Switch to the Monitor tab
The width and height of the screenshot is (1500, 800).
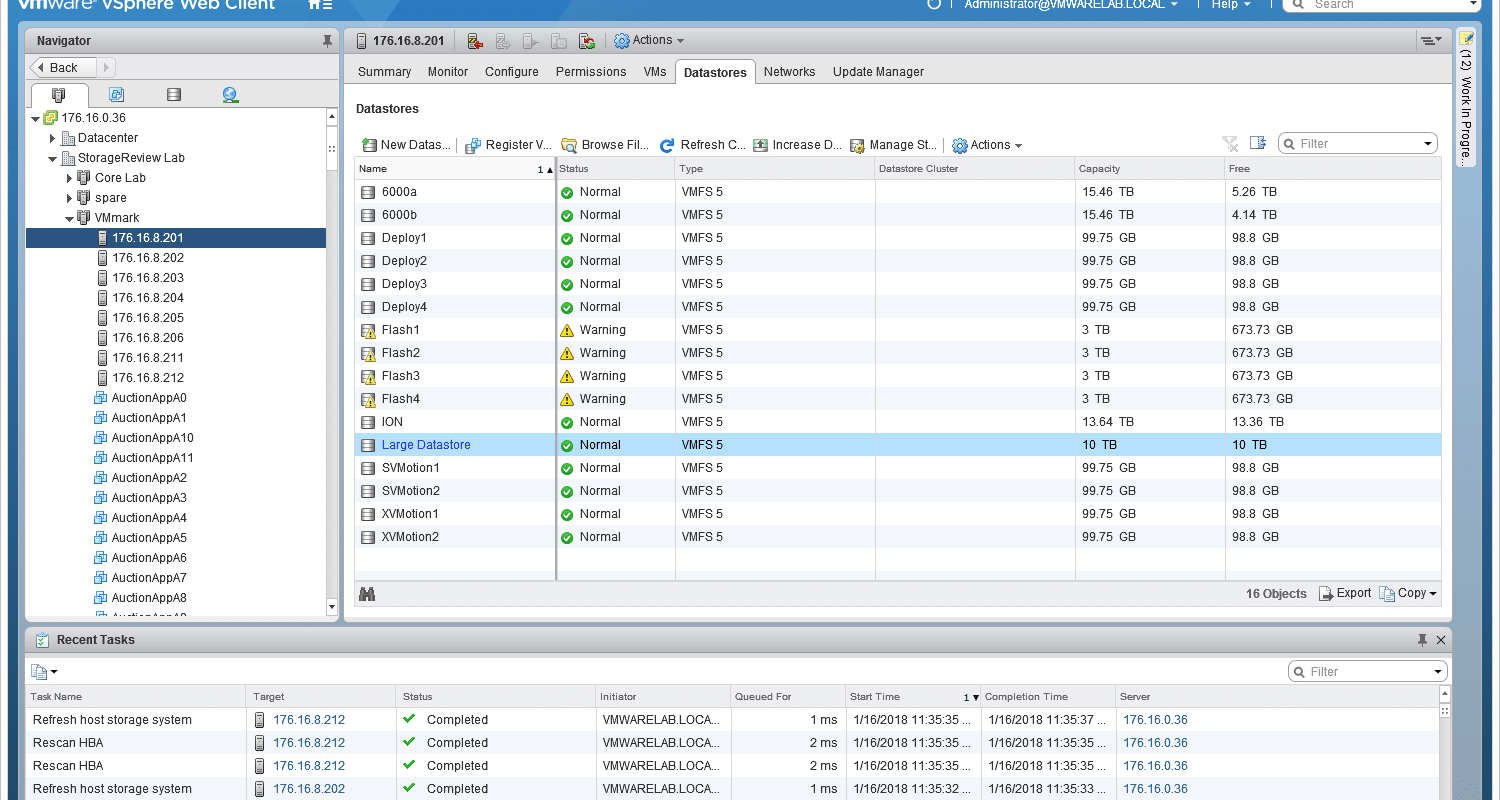pos(448,72)
